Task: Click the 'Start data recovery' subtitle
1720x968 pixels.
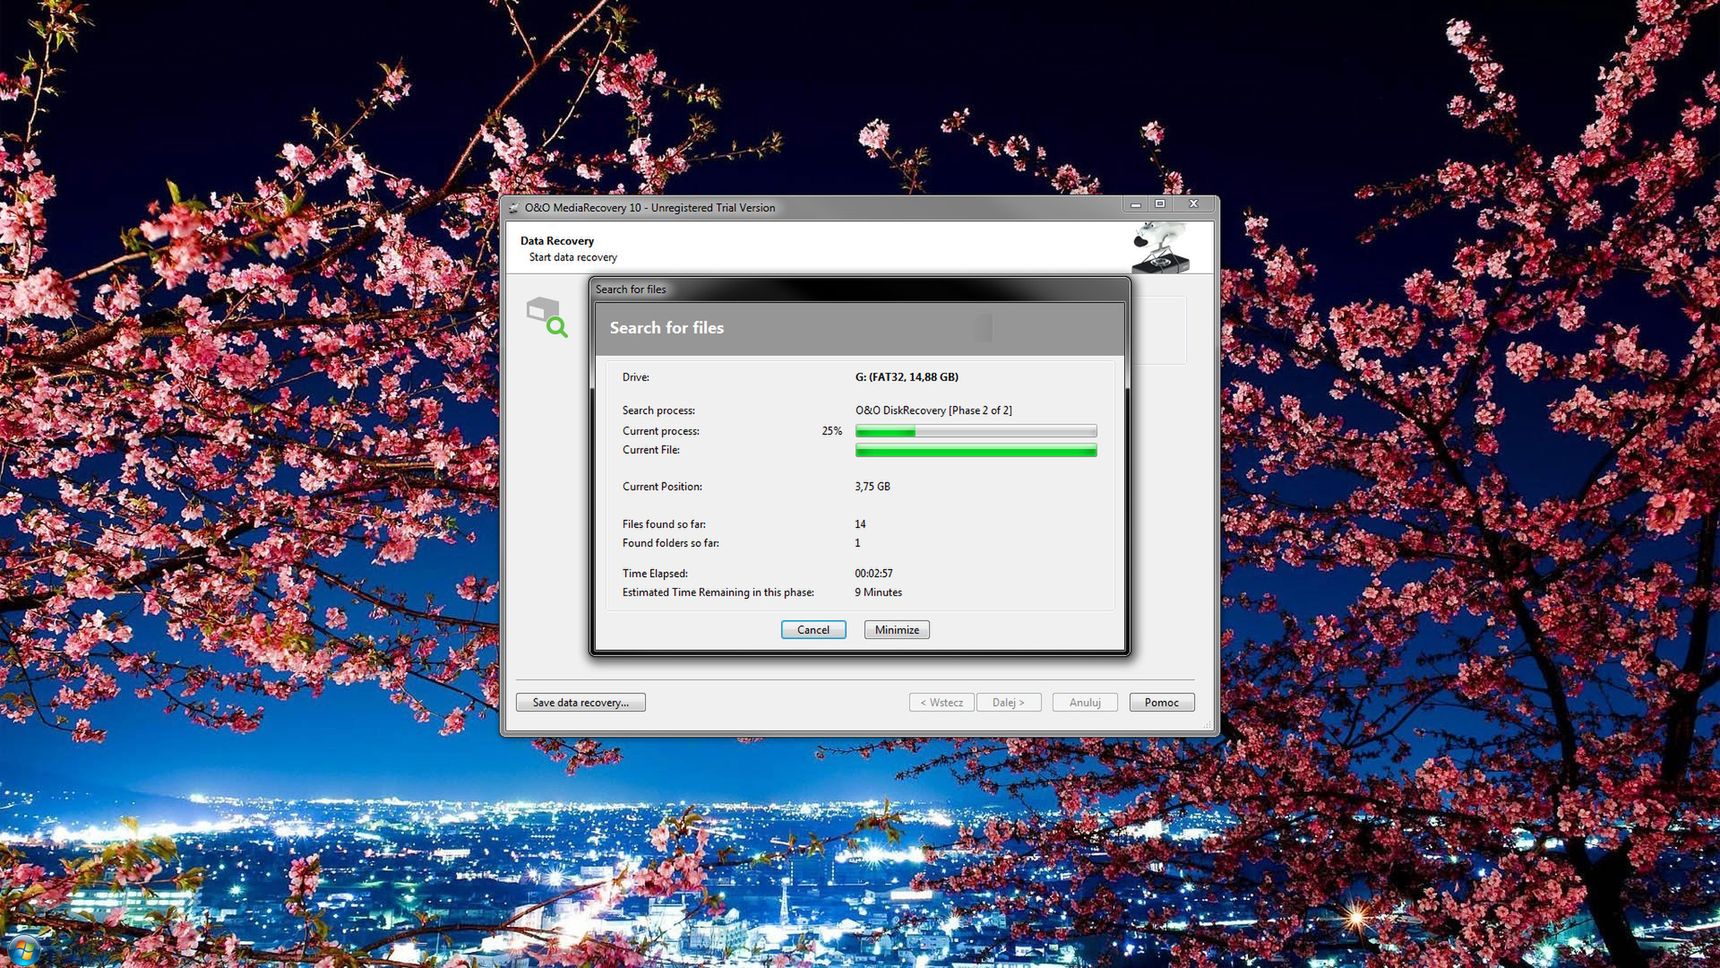Action: (x=573, y=257)
